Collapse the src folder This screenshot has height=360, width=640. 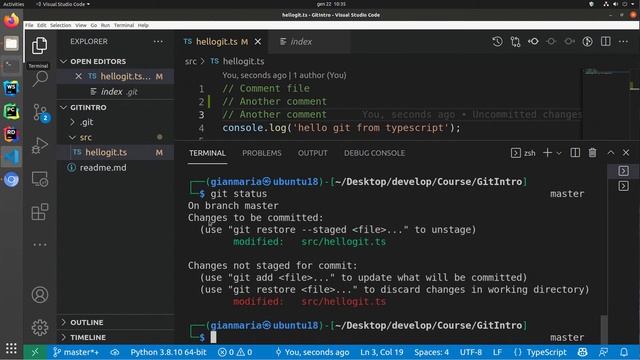pyautogui.click(x=81, y=138)
